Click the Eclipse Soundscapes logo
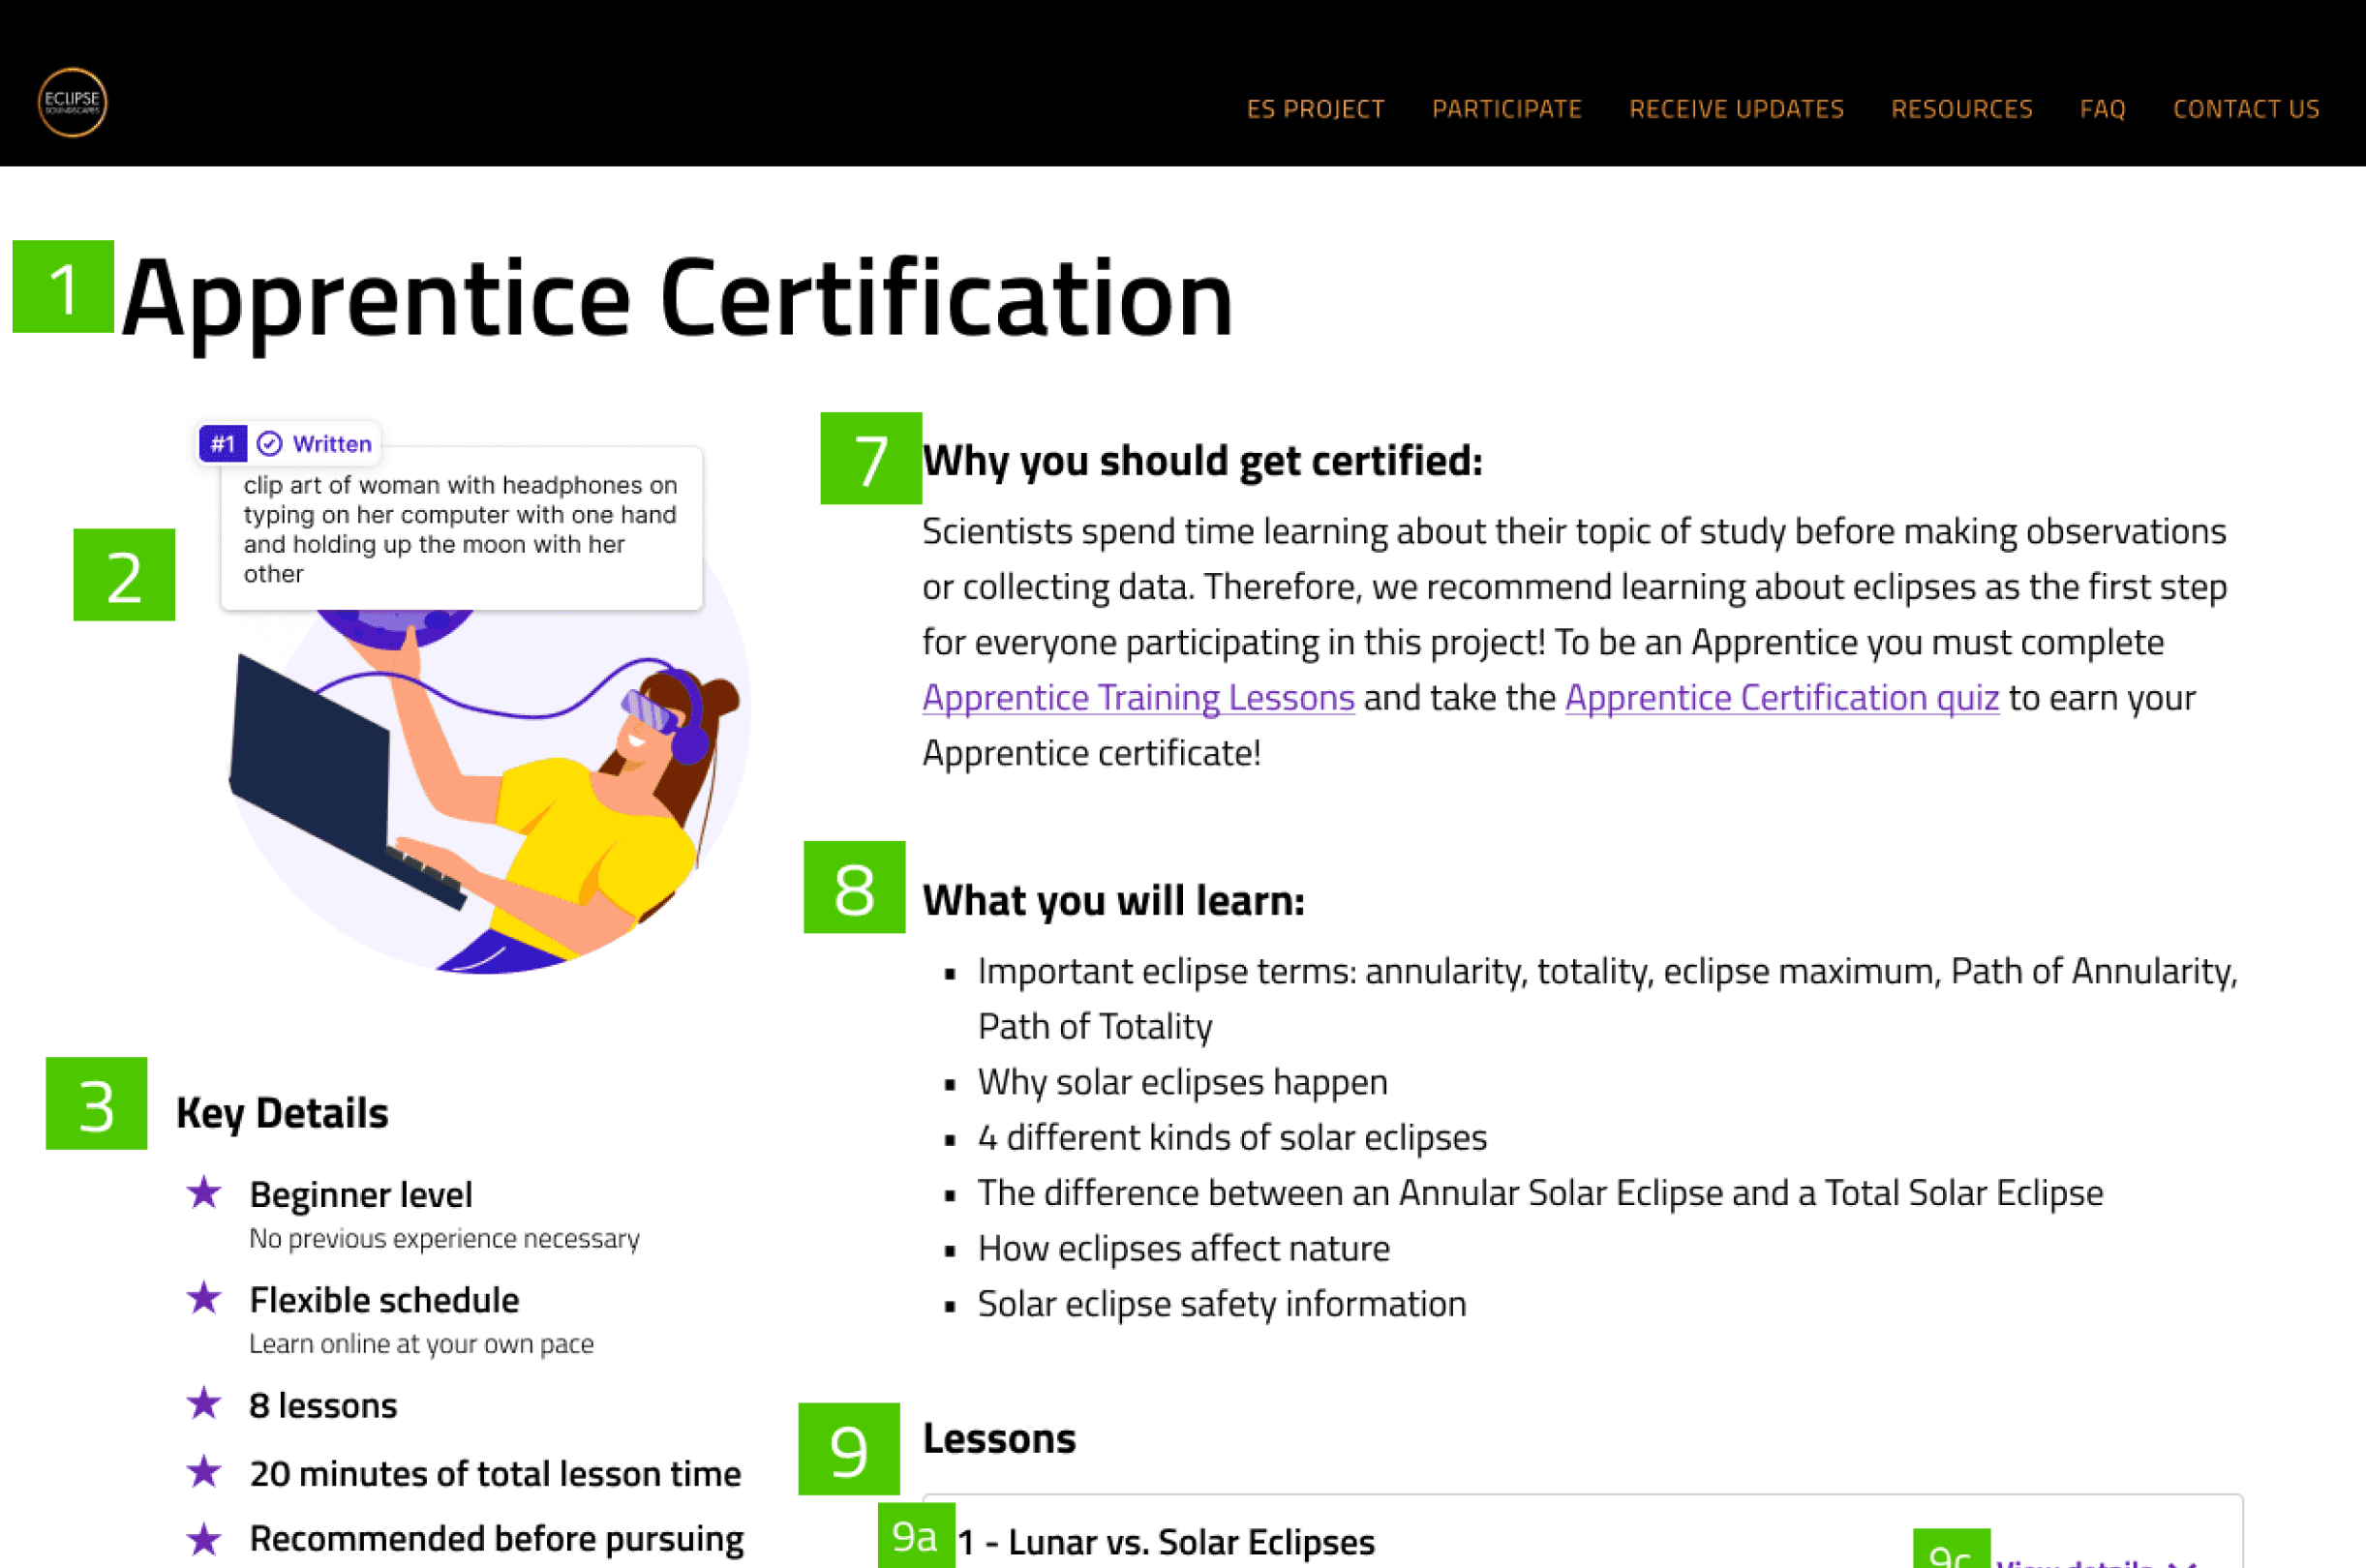Screen dimensions: 2366x1568 72,102
